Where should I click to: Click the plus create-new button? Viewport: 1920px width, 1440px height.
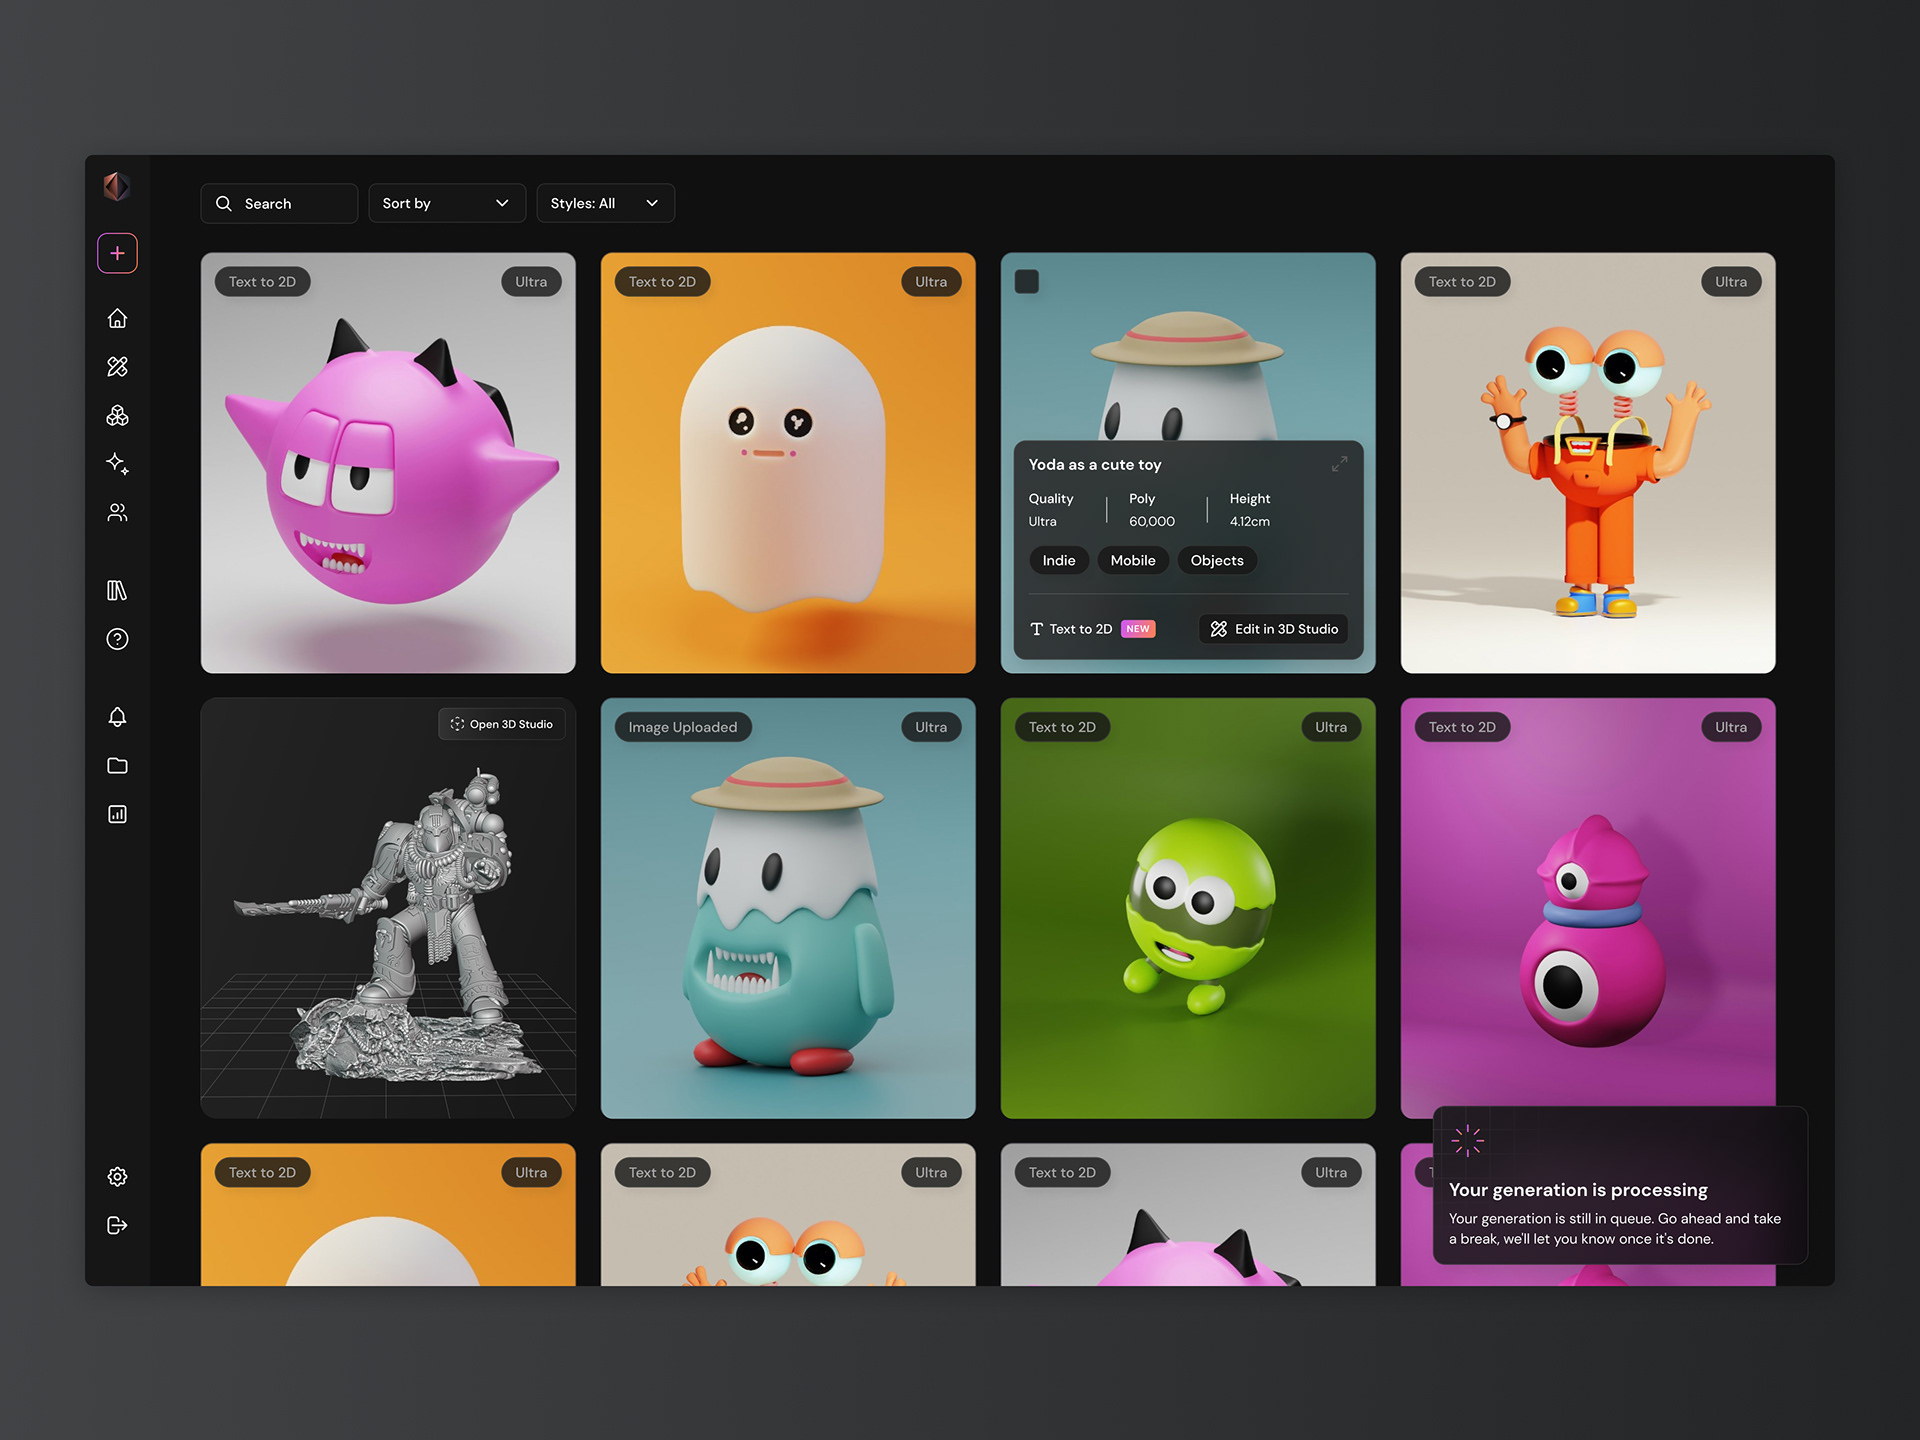pos(117,253)
